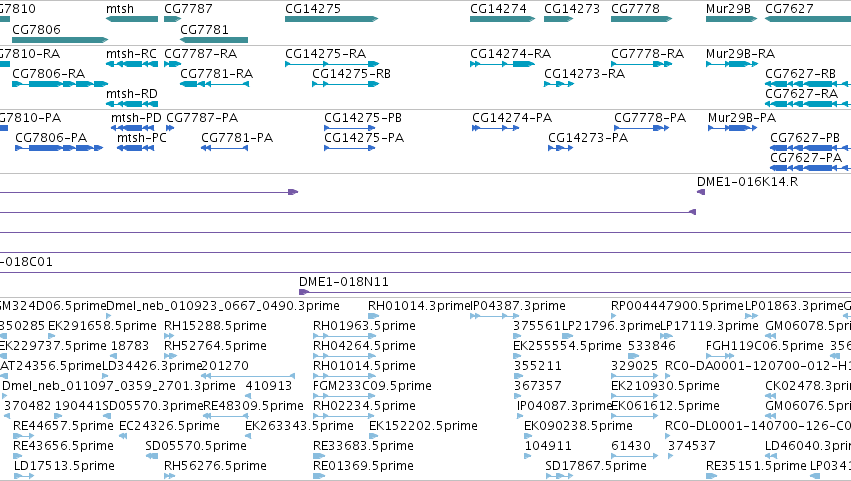Click transcript CG7778-RA label
Viewport: 851px width, 481px height.
[647, 54]
